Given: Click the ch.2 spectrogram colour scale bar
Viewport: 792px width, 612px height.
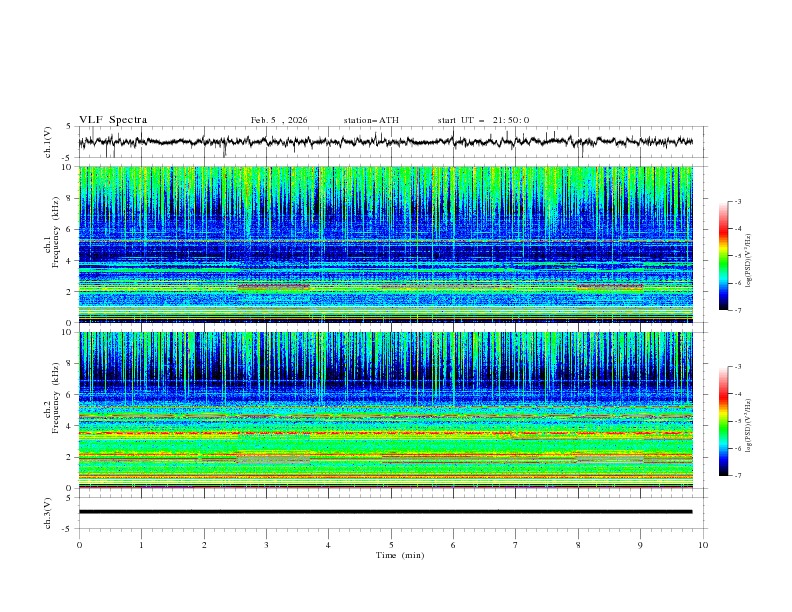Looking at the screenshot, I should (723, 421).
